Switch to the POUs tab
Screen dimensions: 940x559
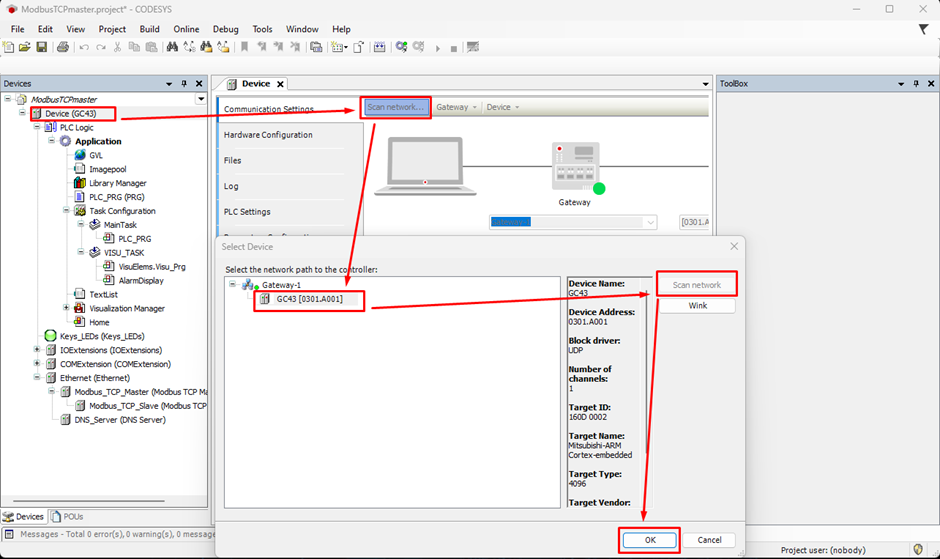click(x=67, y=516)
